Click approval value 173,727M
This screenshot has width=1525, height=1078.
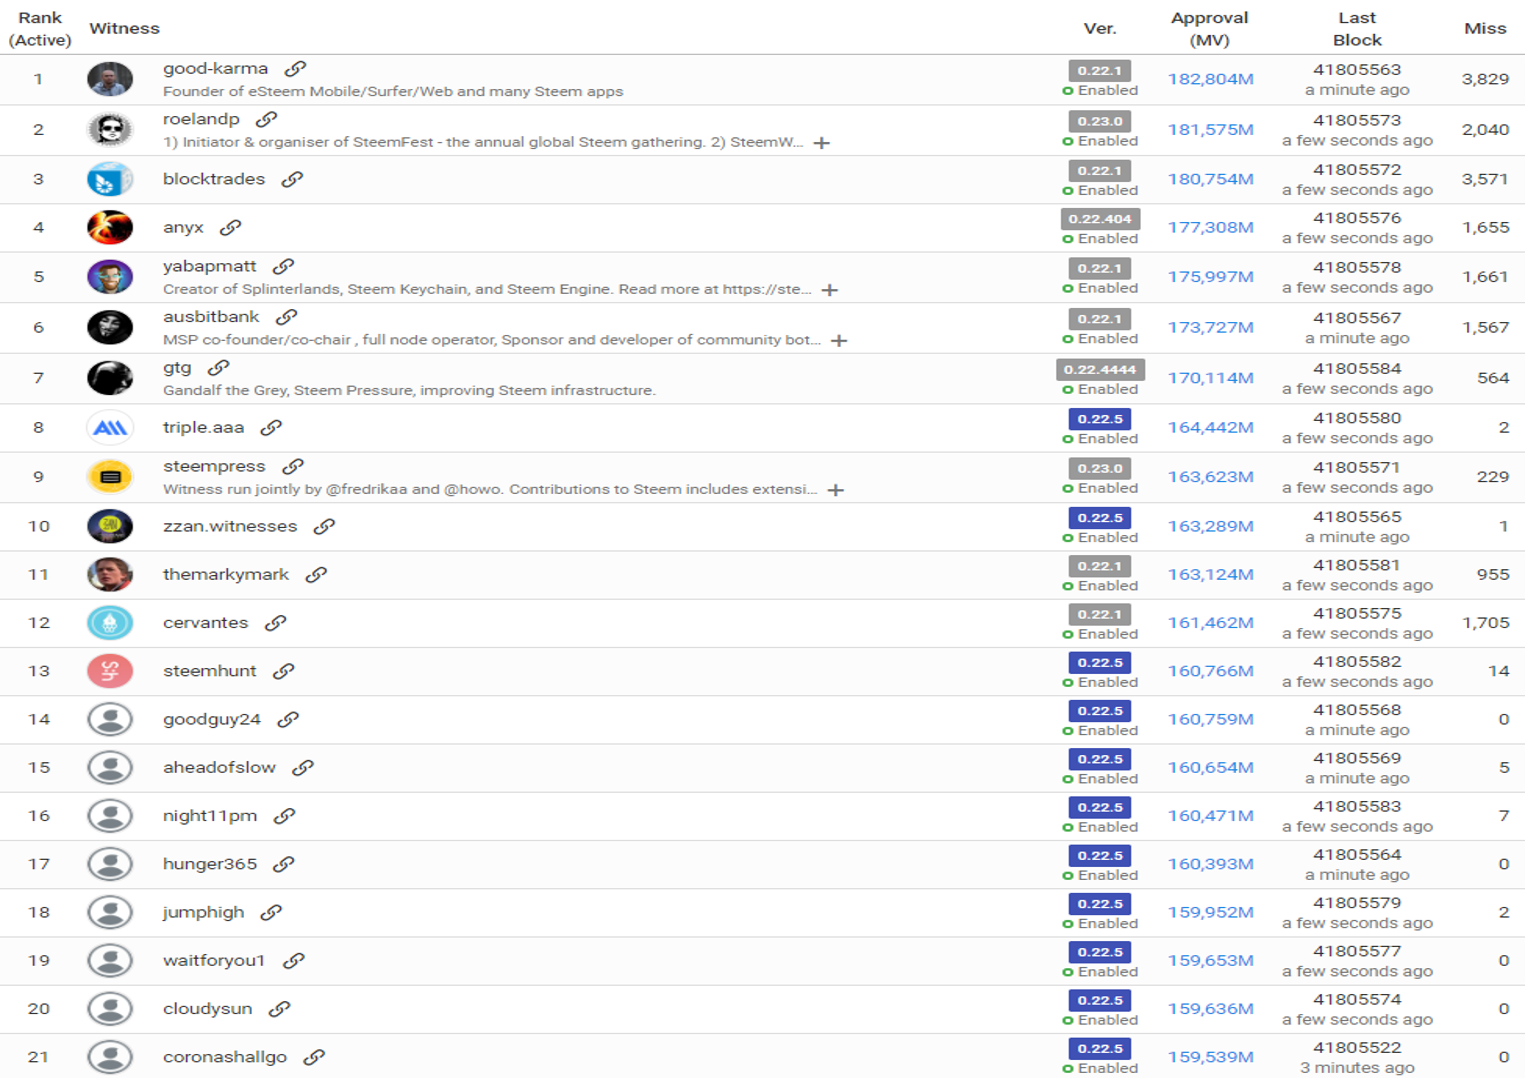pos(1210,327)
